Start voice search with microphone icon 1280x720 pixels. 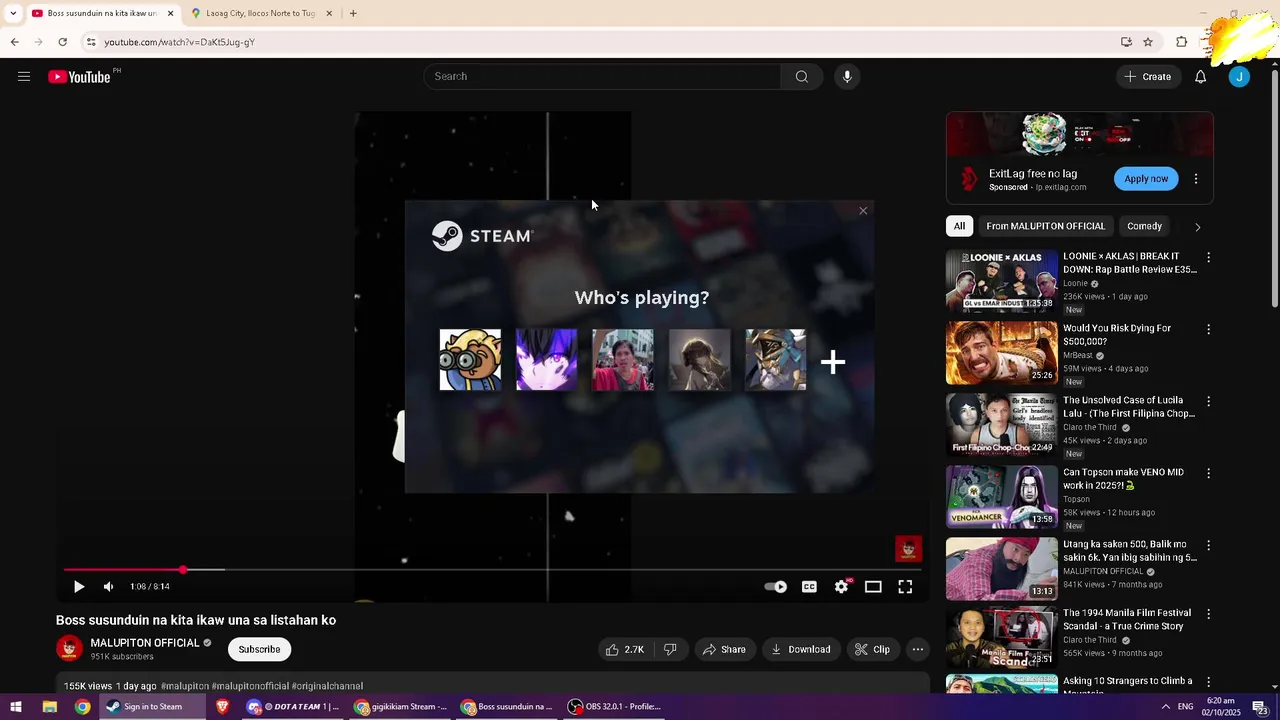point(847,77)
